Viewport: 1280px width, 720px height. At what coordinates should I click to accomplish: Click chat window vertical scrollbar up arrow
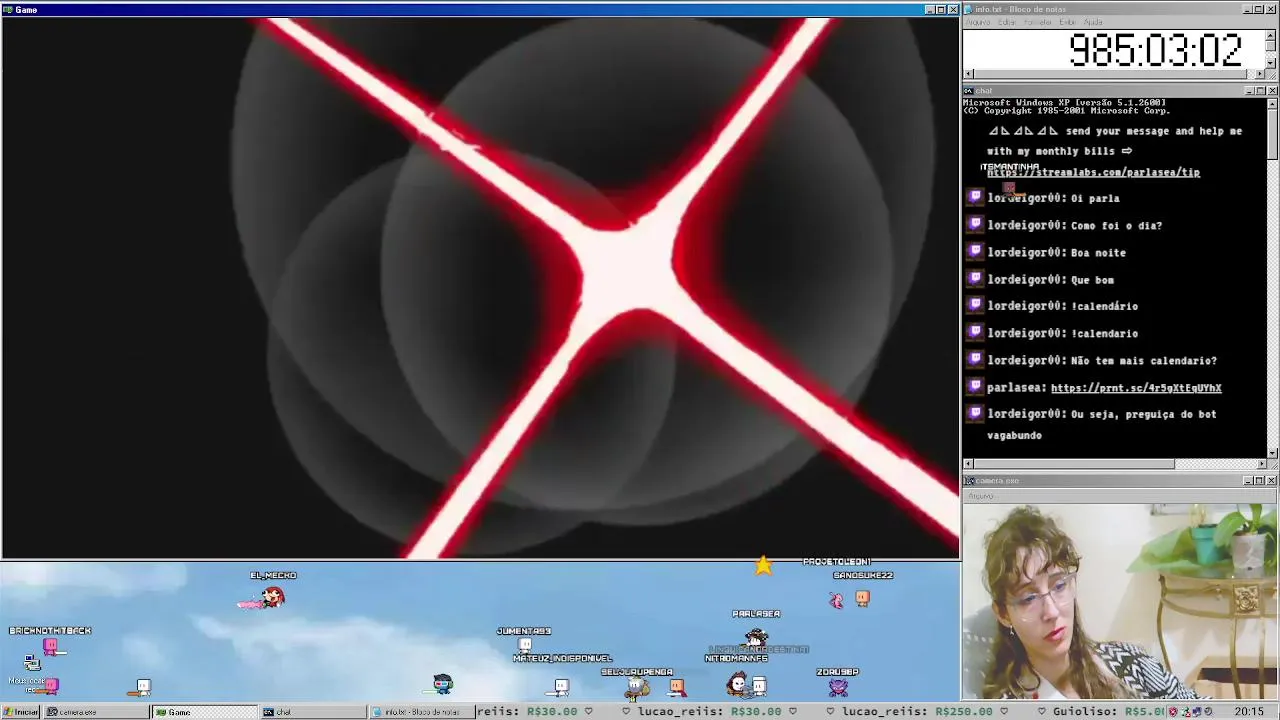point(1272,103)
